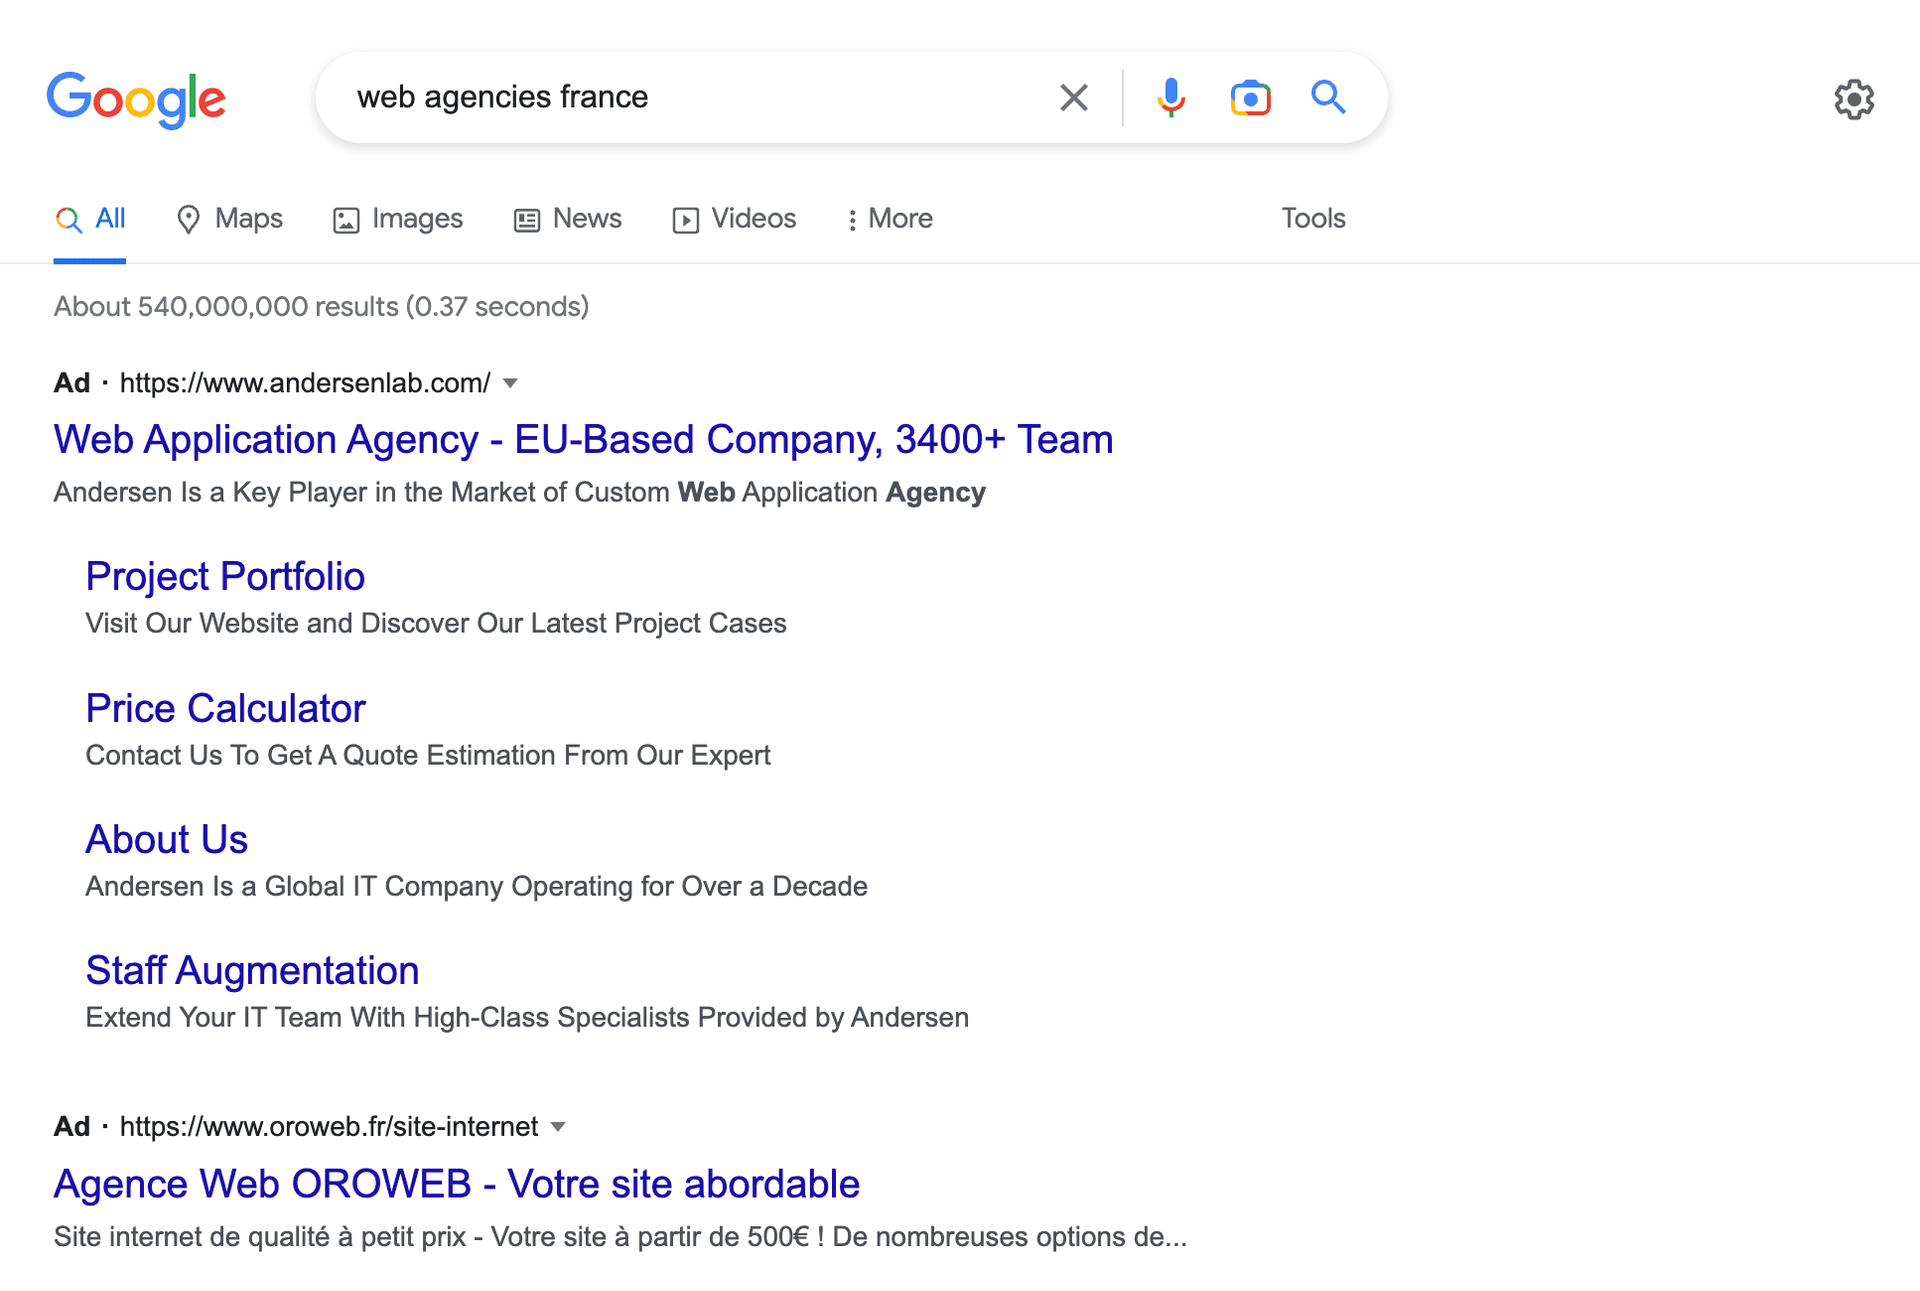Select the Images search icon
Image resolution: width=1920 pixels, height=1291 pixels.
click(397, 219)
